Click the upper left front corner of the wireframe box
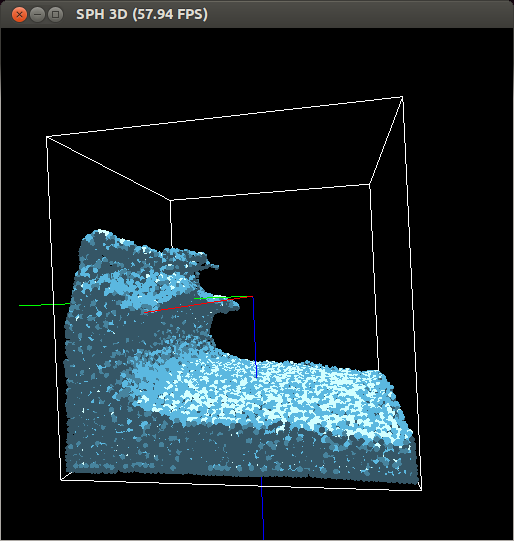This screenshot has width=514, height=541. [x=47, y=137]
